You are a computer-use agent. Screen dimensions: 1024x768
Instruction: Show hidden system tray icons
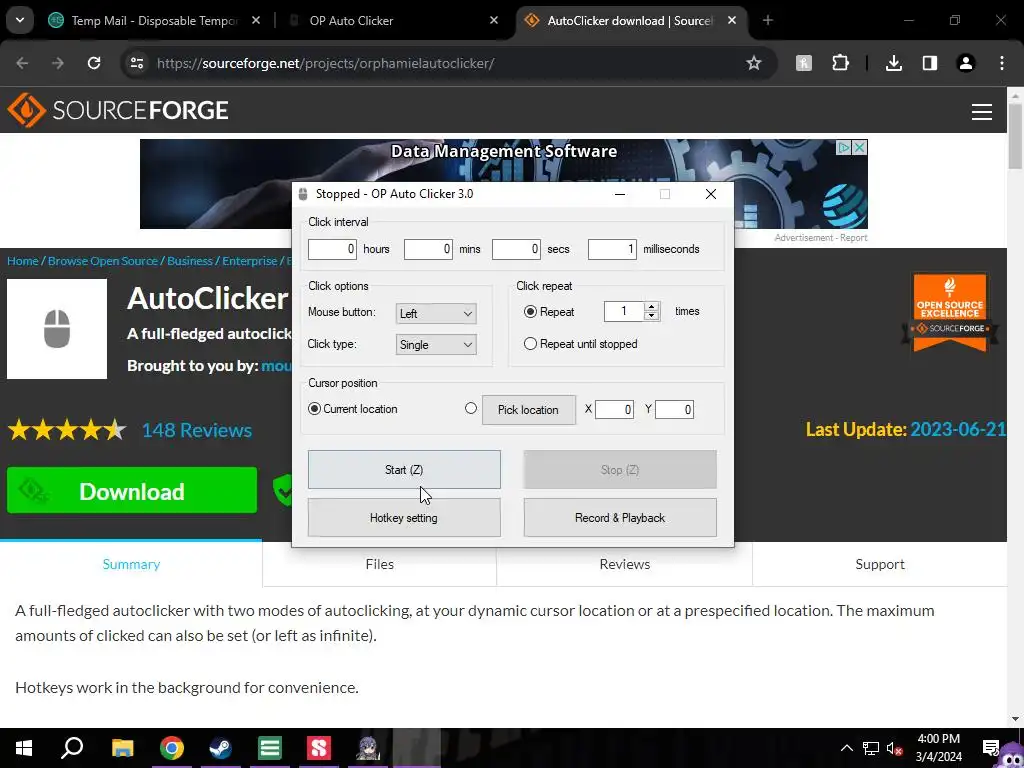click(x=846, y=748)
